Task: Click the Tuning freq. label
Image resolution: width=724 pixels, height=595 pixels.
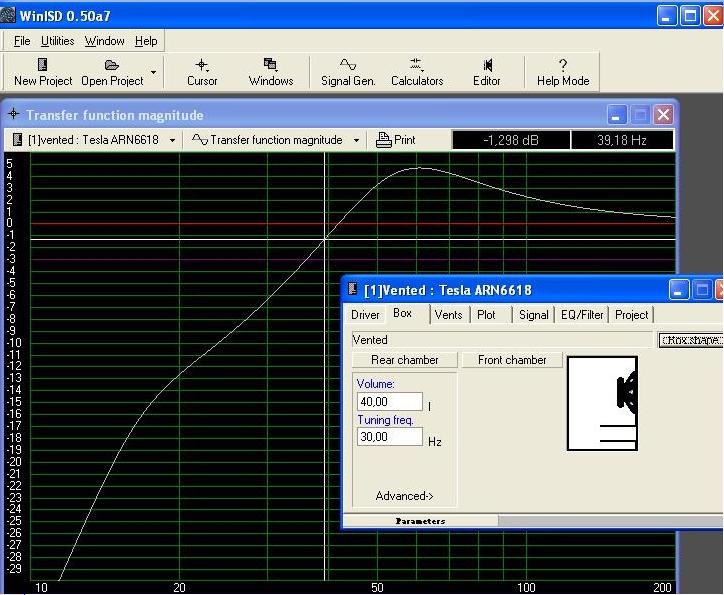Action: [385, 420]
